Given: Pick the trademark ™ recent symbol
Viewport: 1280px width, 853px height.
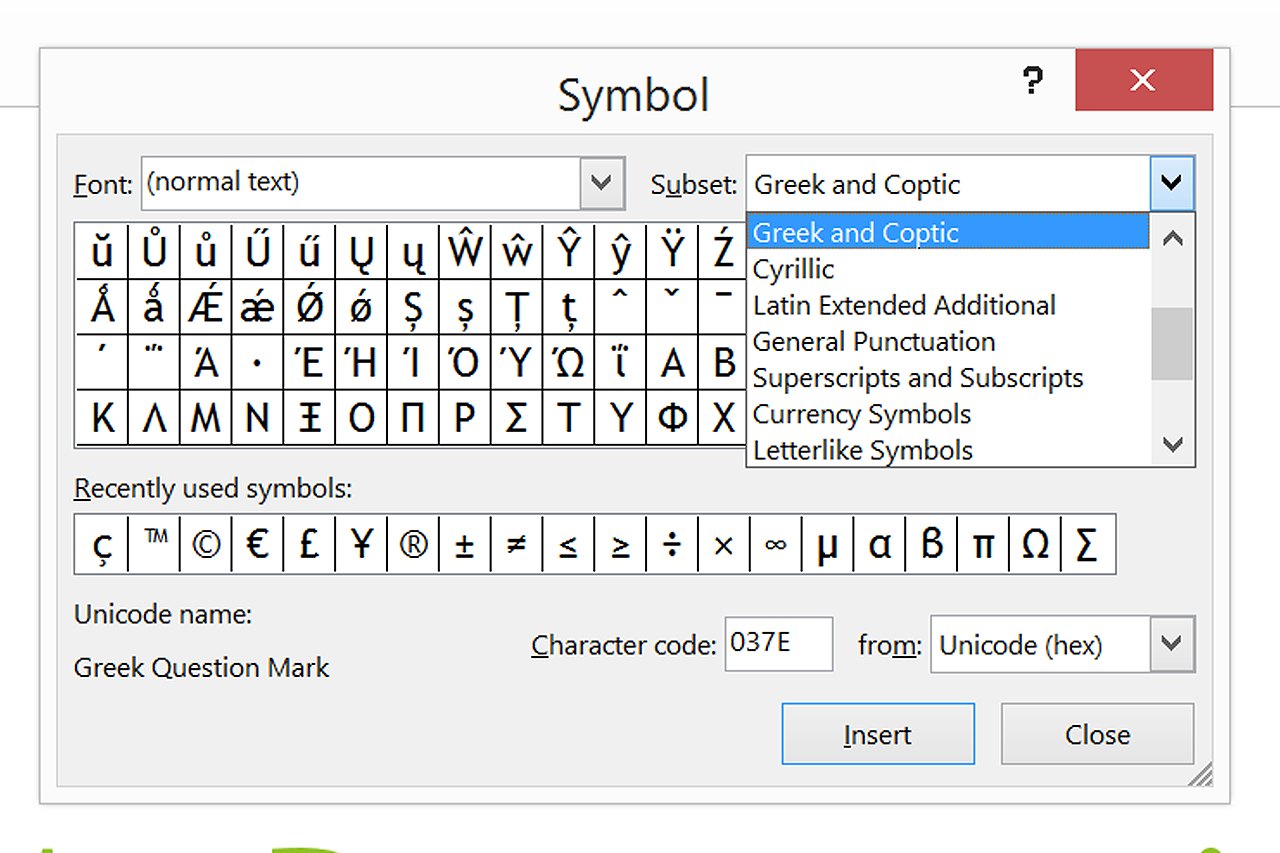Looking at the screenshot, I should tap(154, 544).
